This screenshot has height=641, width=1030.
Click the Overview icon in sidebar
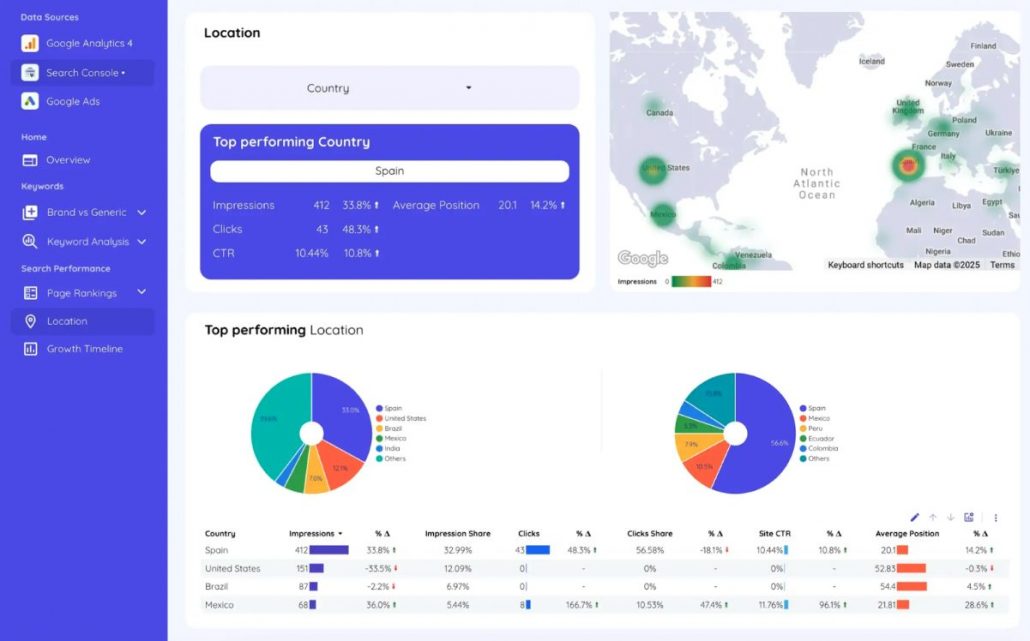[x=30, y=160]
